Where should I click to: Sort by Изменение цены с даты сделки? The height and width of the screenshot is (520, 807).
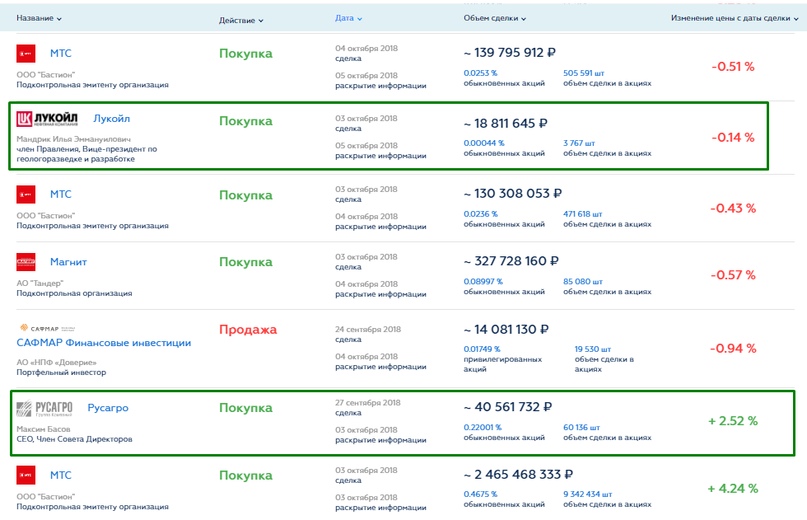734,18
